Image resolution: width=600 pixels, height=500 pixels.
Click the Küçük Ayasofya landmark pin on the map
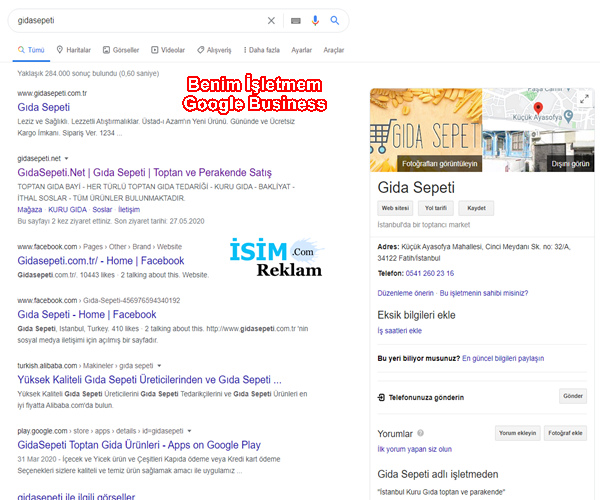[569, 116]
